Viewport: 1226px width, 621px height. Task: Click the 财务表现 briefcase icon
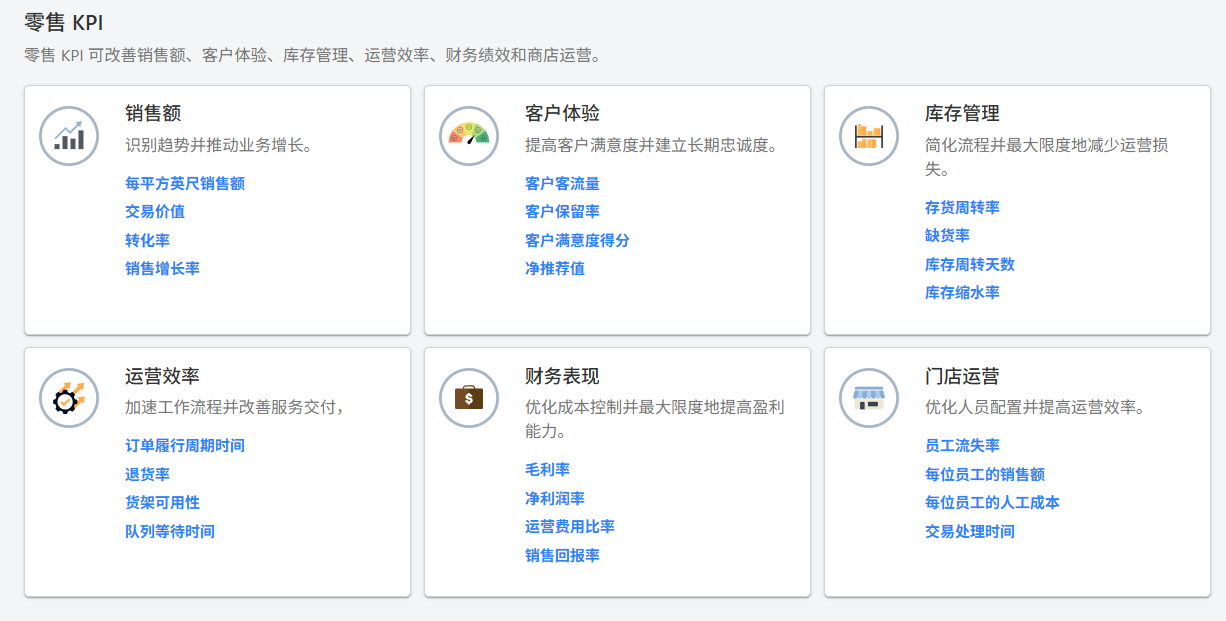tap(468, 397)
